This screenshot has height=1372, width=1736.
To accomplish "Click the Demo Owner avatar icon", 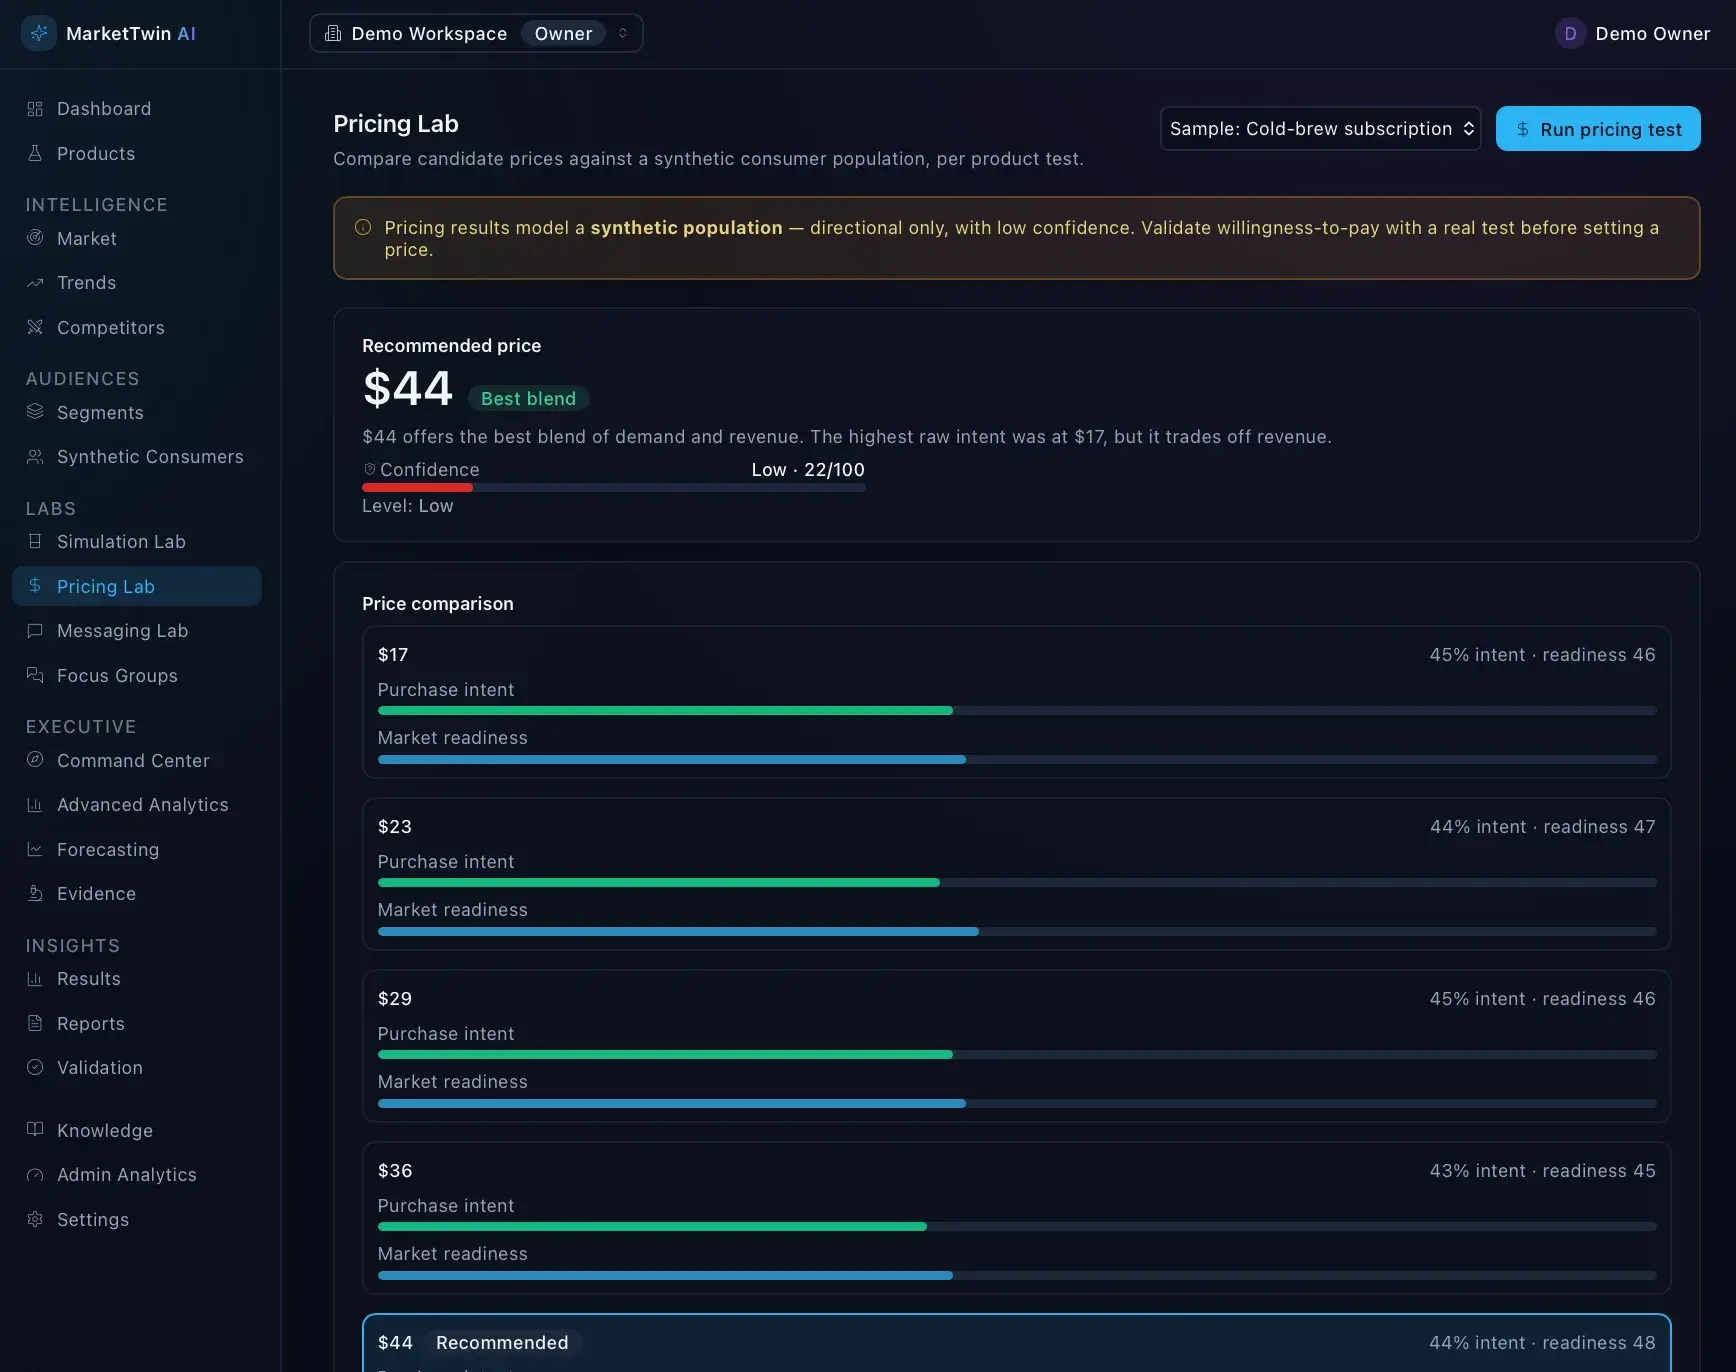I will pos(1570,33).
